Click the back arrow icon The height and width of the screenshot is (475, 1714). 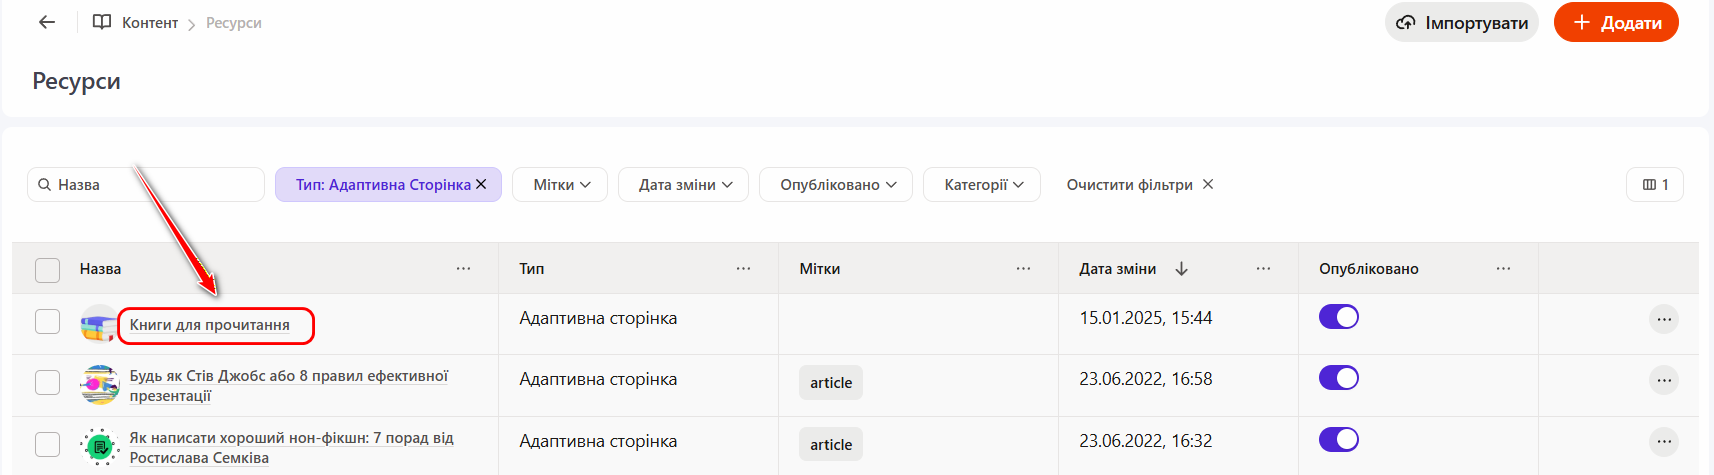(47, 22)
